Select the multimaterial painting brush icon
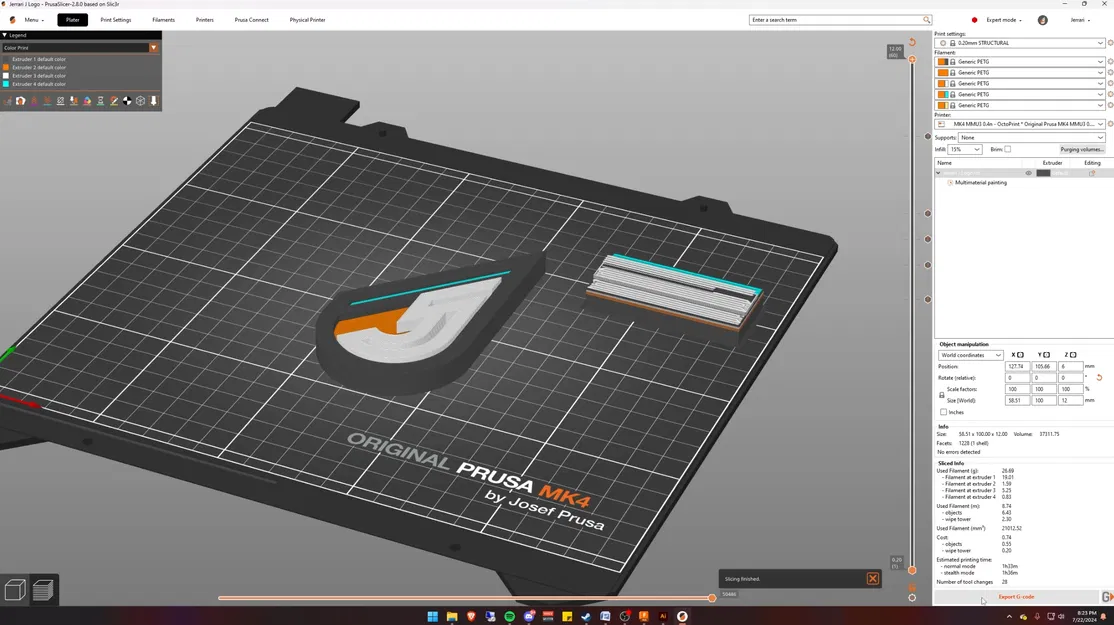The height and width of the screenshot is (625, 1114). (950, 182)
